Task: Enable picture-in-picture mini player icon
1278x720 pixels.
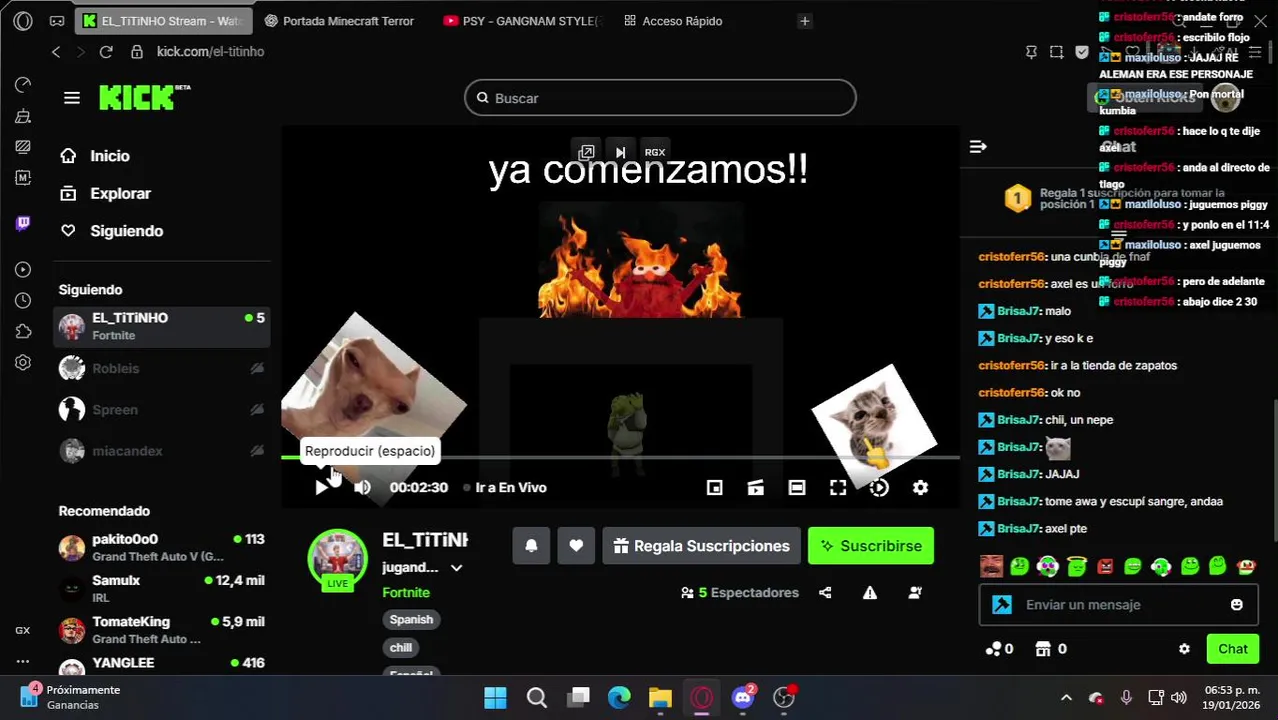Action: coord(714,487)
